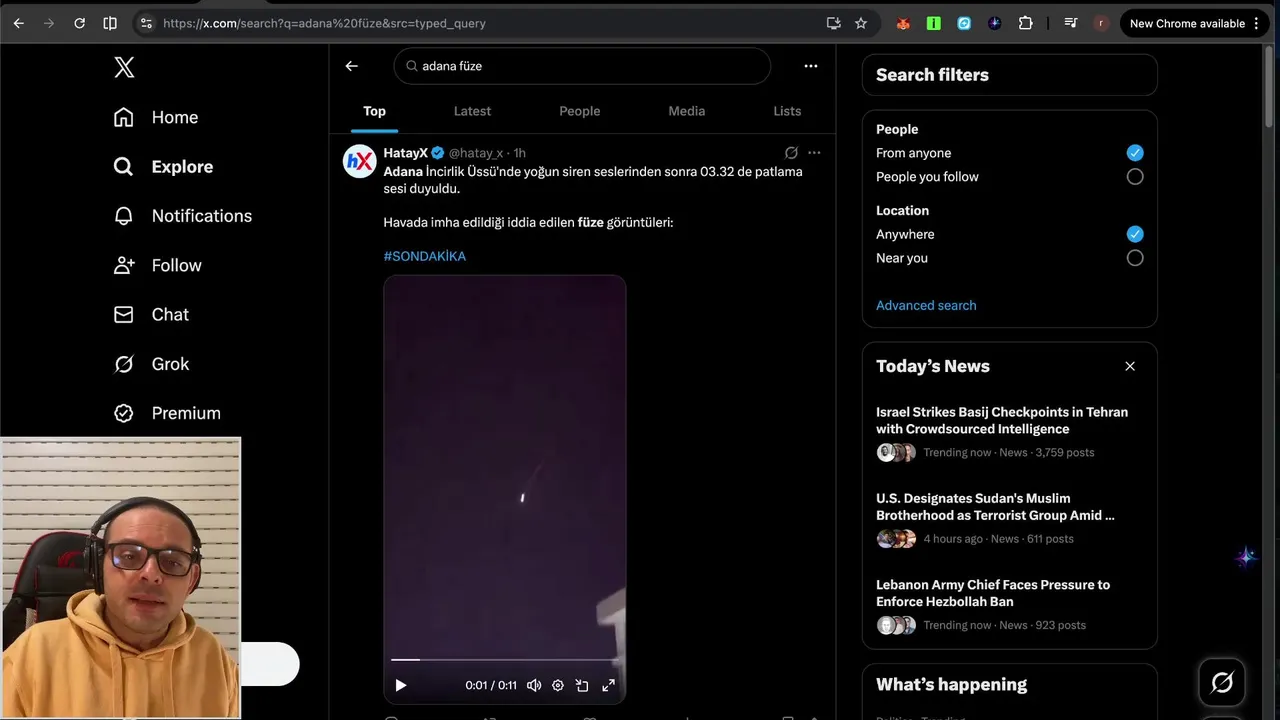Open Advanced search link
Viewport: 1280px width, 720px height.
click(x=926, y=306)
